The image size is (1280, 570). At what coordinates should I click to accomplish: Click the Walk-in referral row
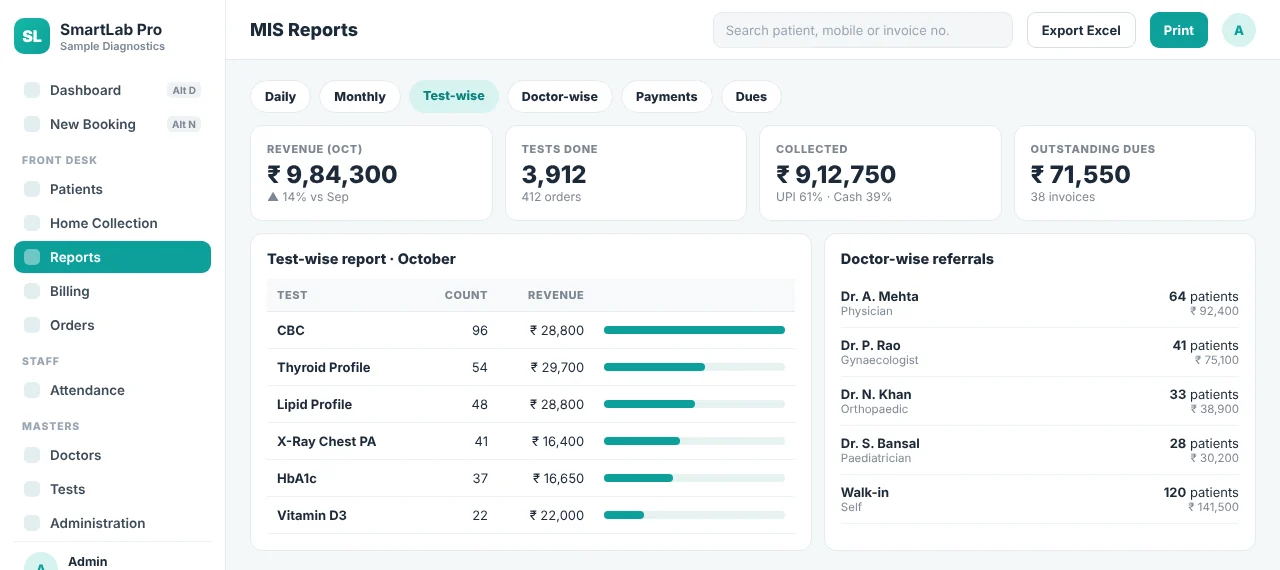[x=1040, y=499]
